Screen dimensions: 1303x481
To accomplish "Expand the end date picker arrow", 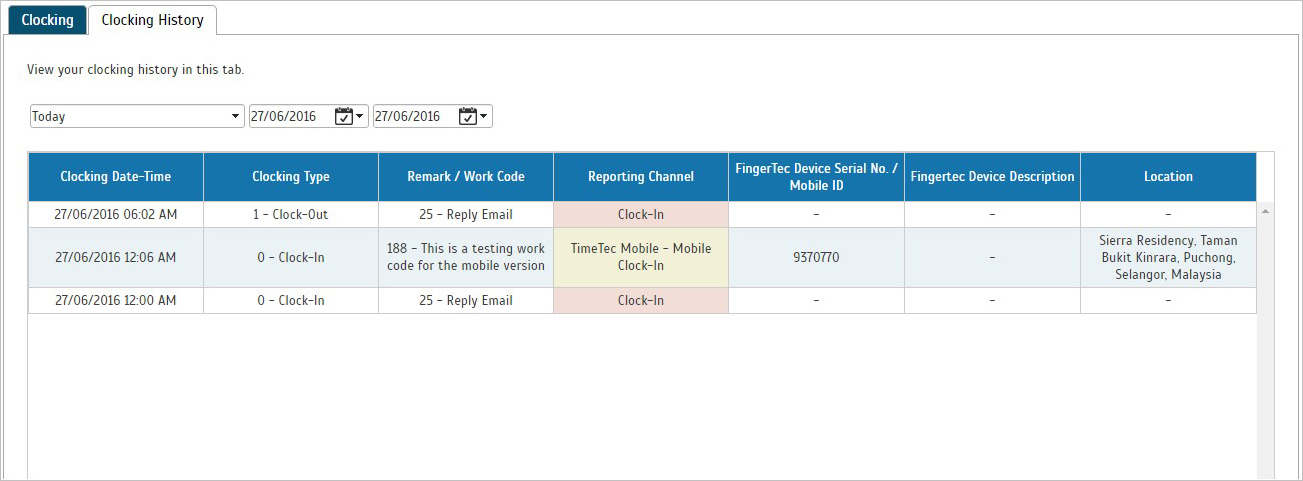I will [x=484, y=116].
